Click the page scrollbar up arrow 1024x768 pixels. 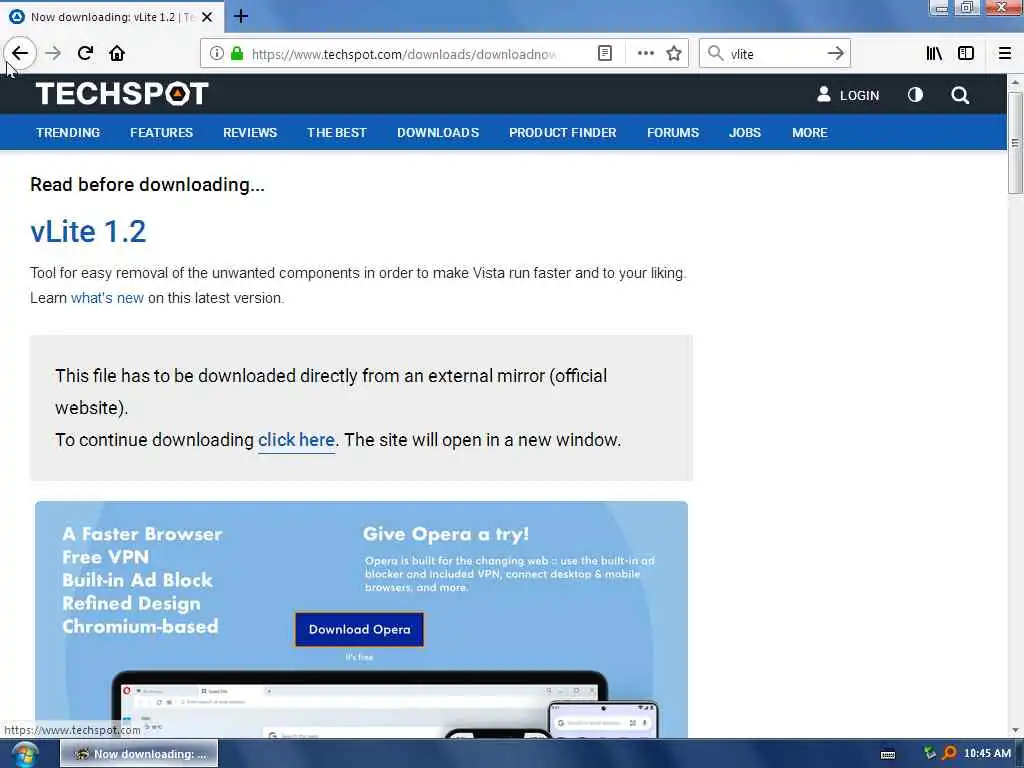pyautogui.click(x=1015, y=83)
